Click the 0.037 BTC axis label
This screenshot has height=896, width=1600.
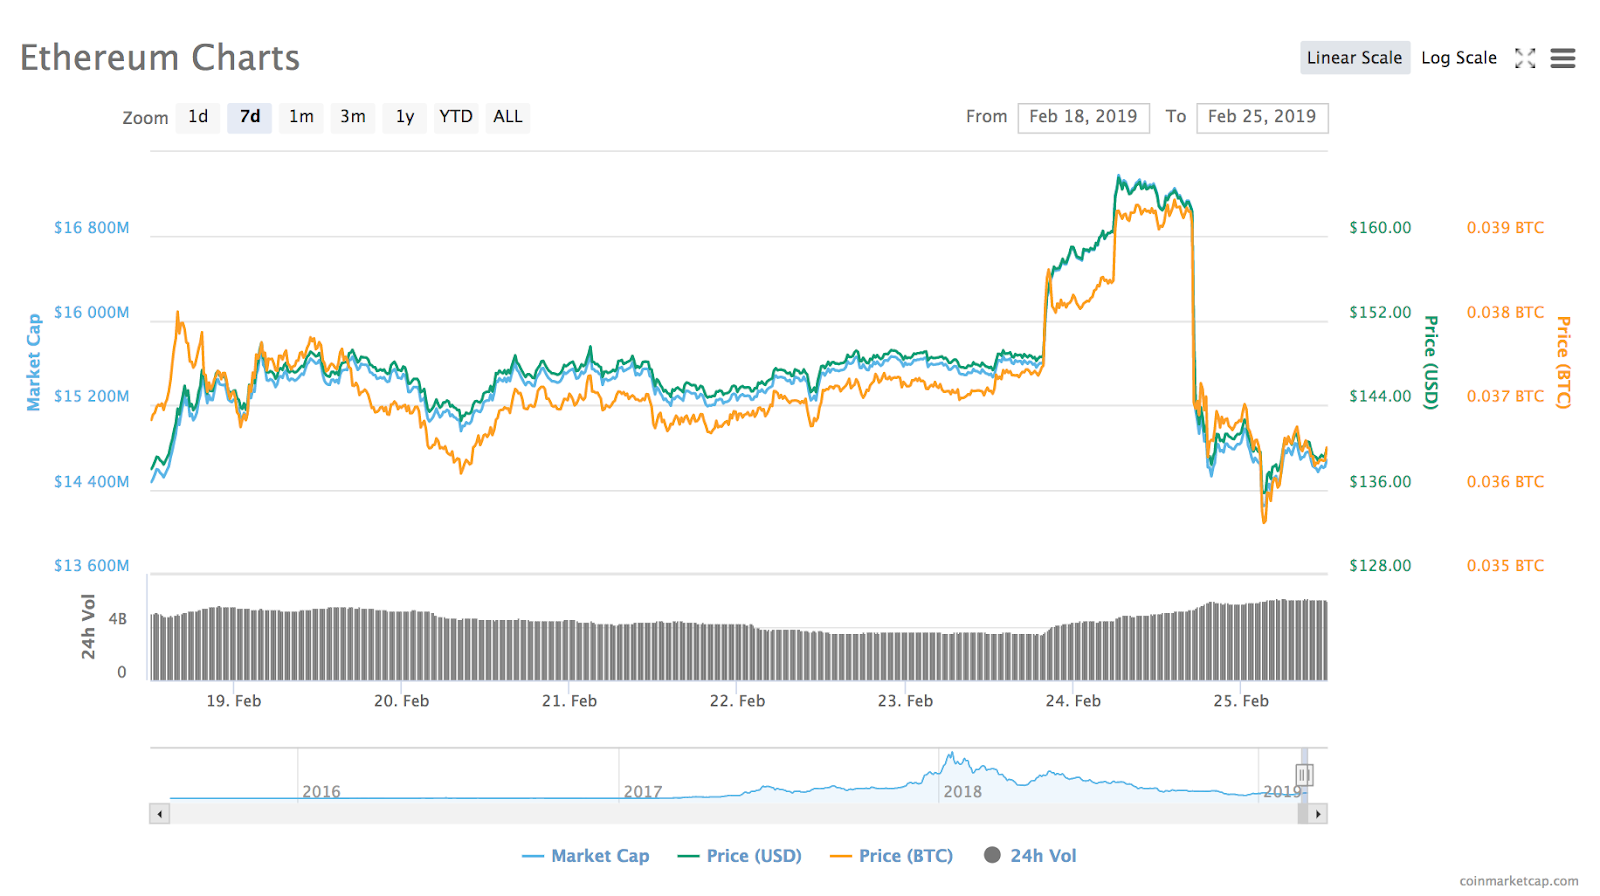click(x=1505, y=397)
